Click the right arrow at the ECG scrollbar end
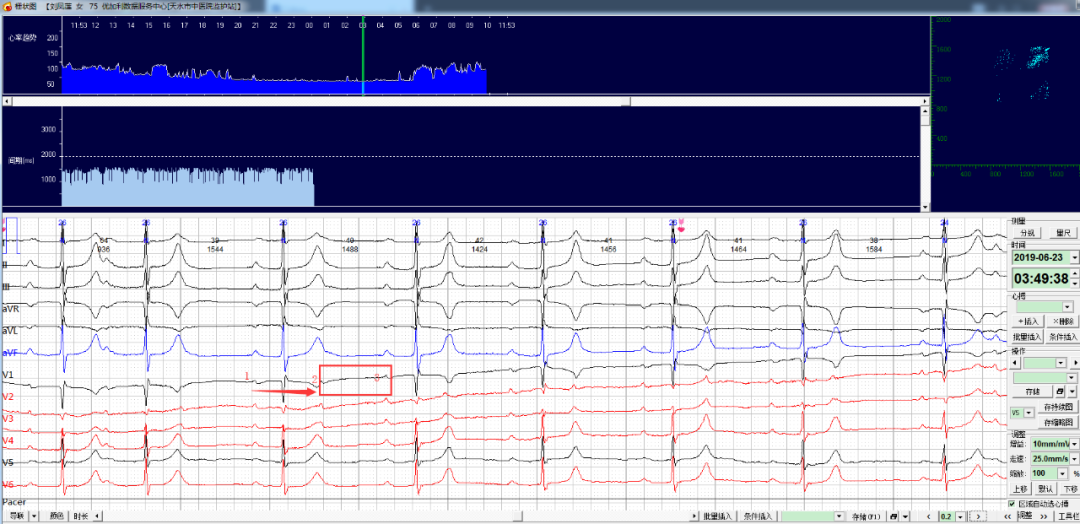Image resolution: width=1080 pixels, height=524 pixels. coord(694,516)
